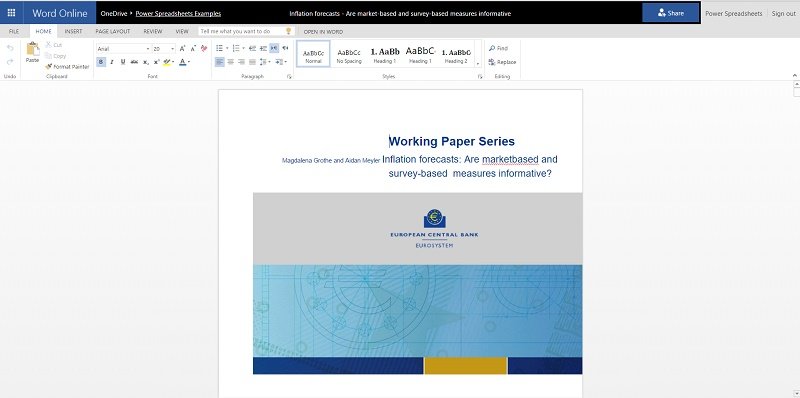Viewport: 800px width, 398px height.
Task: Click the Share button
Action: (x=670, y=13)
